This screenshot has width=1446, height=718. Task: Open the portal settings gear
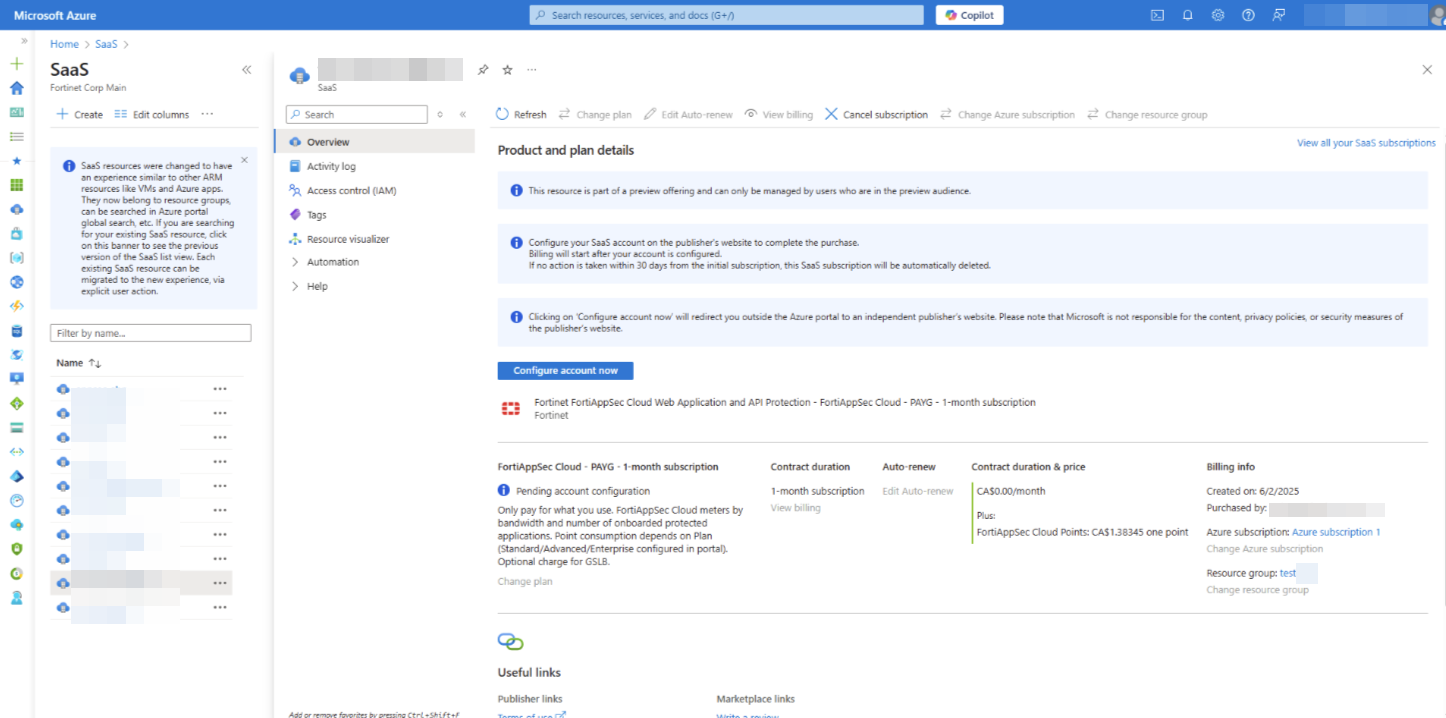pyautogui.click(x=1217, y=14)
